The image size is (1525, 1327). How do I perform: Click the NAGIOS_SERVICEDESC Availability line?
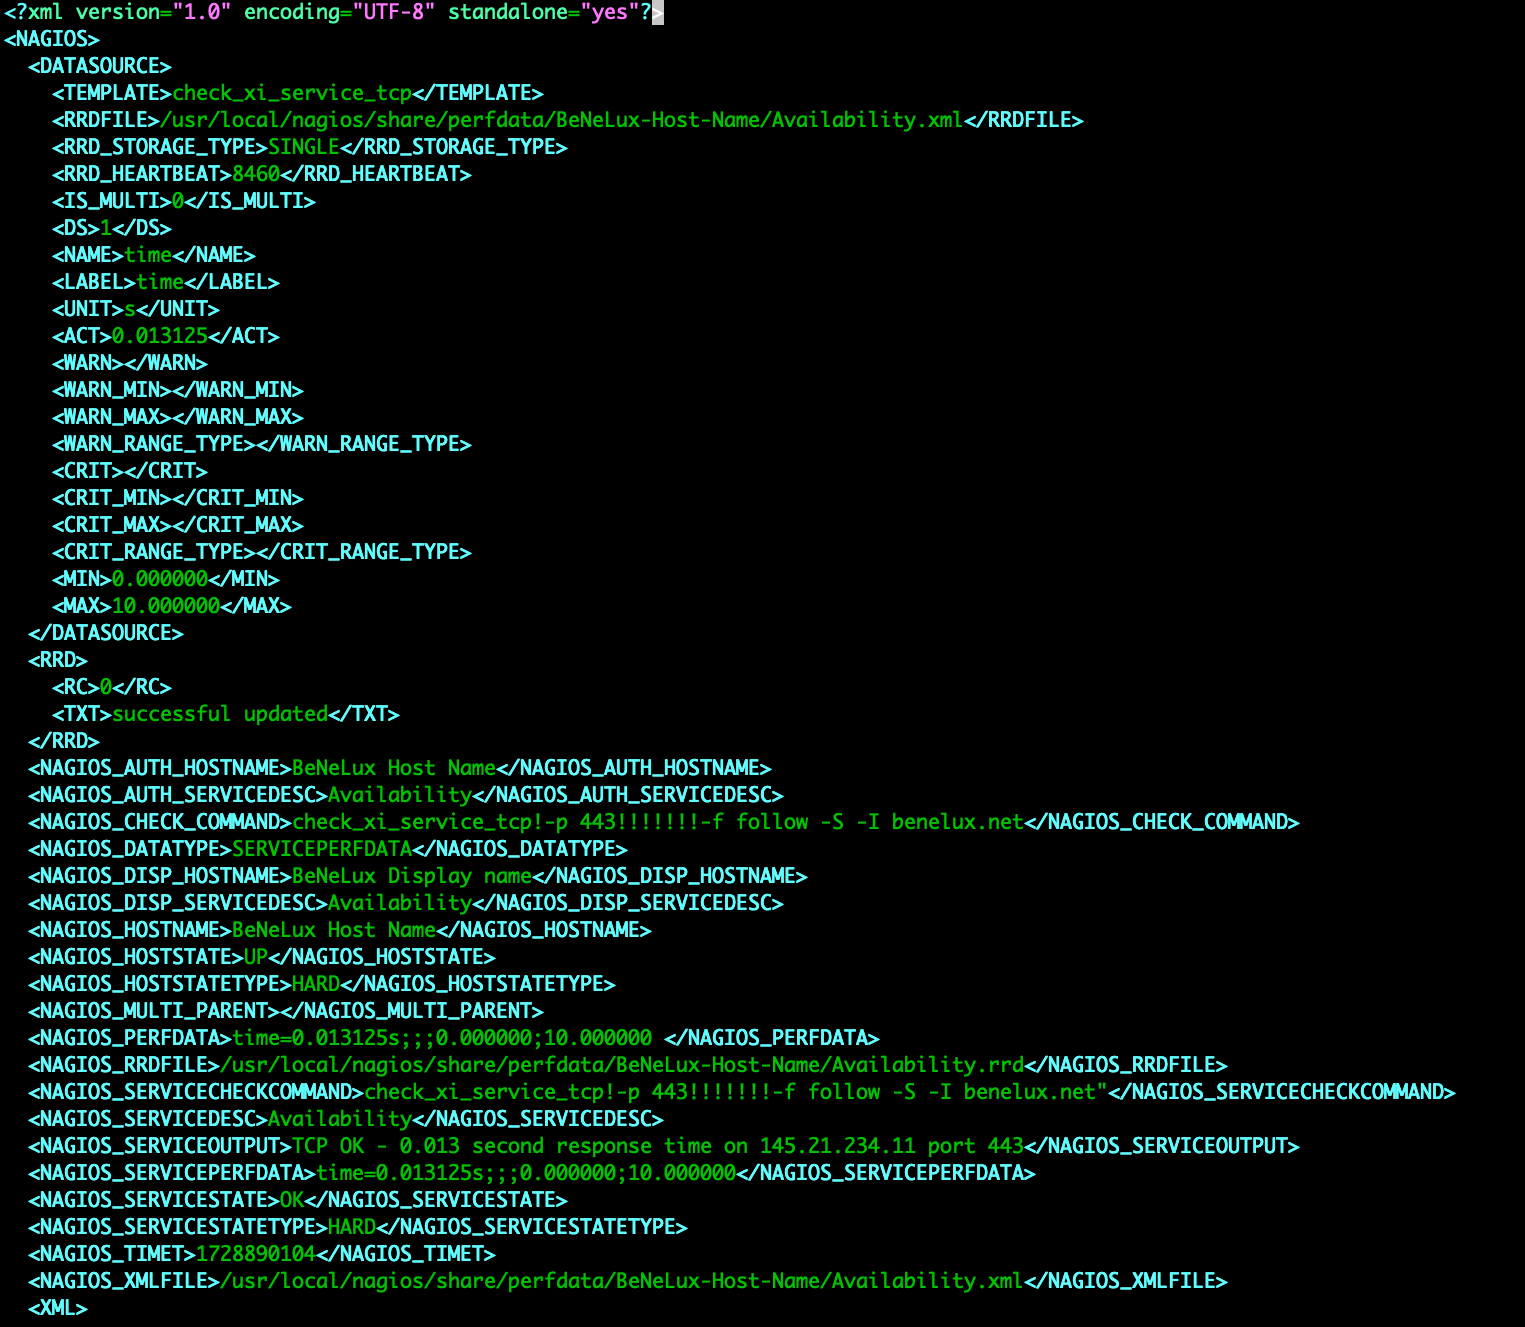(x=346, y=1119)
